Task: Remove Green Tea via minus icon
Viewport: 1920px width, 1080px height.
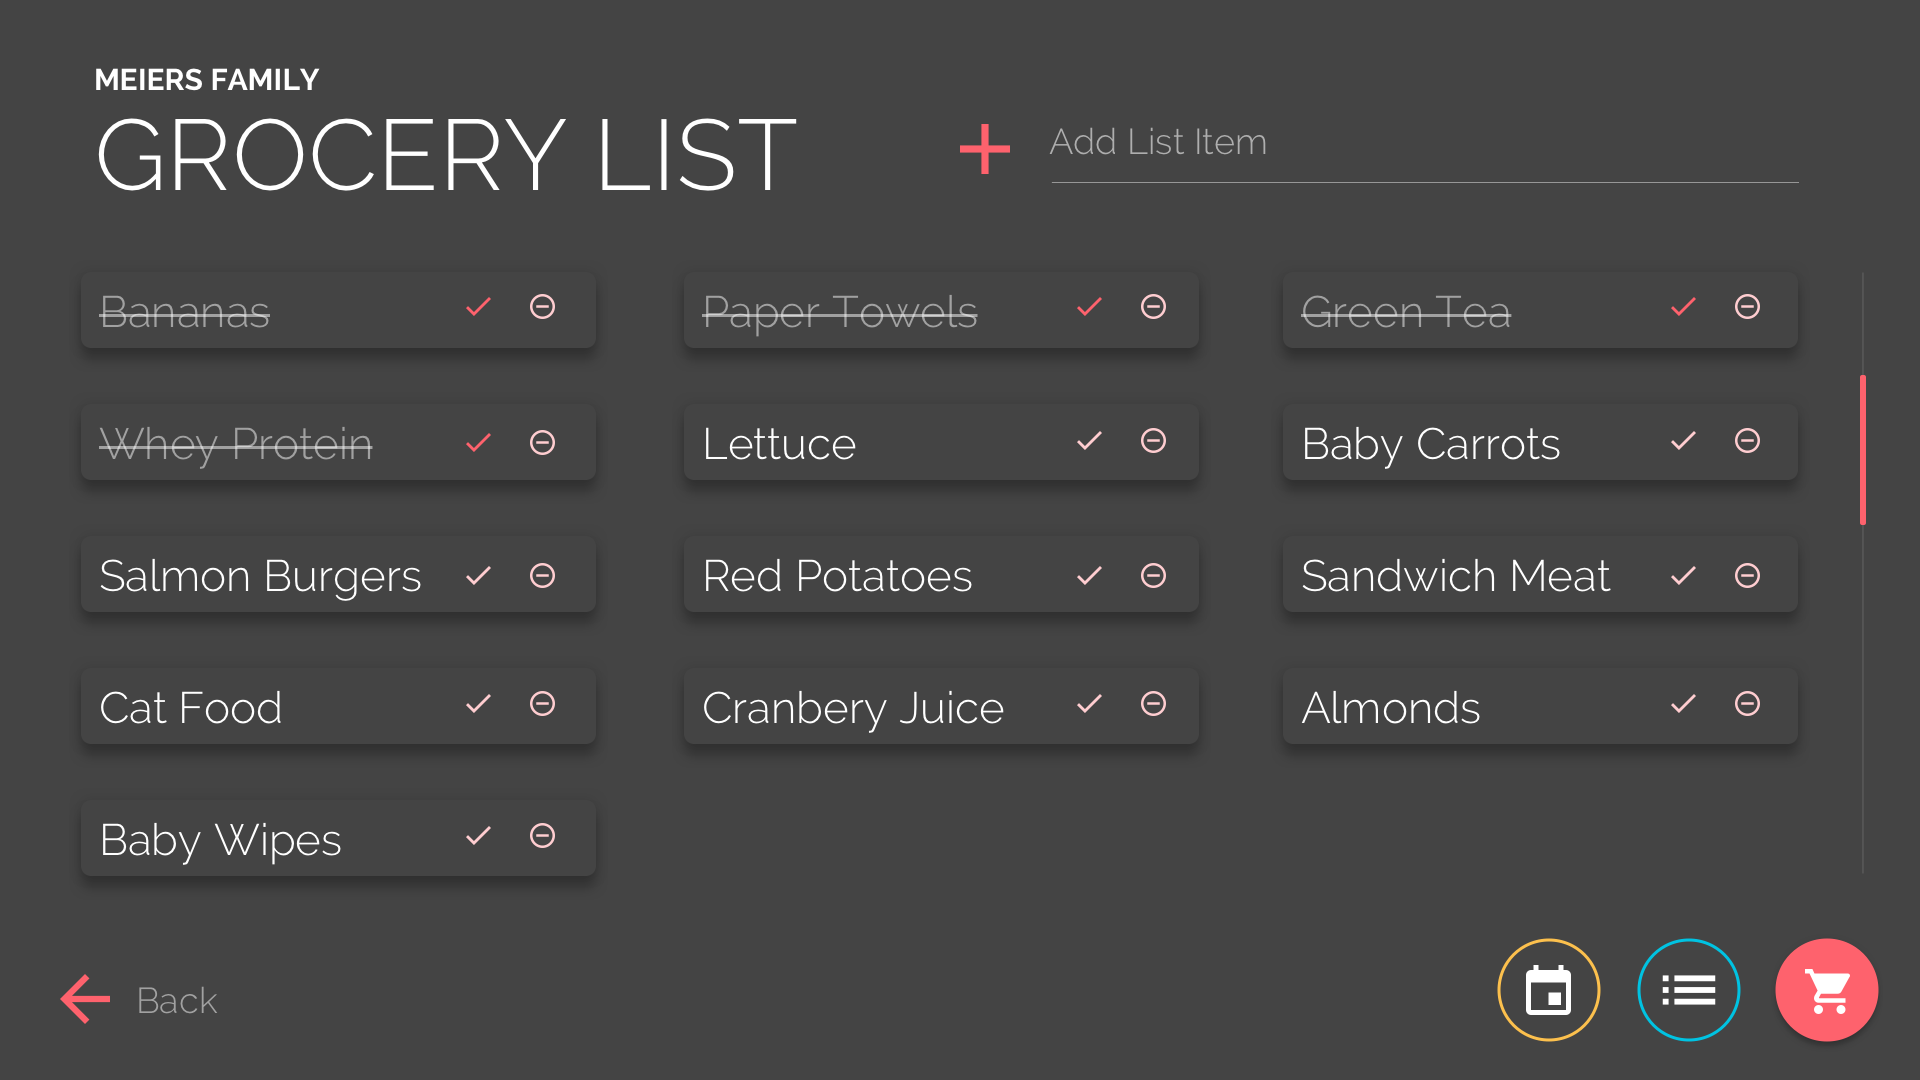Action: [1747, 306]
